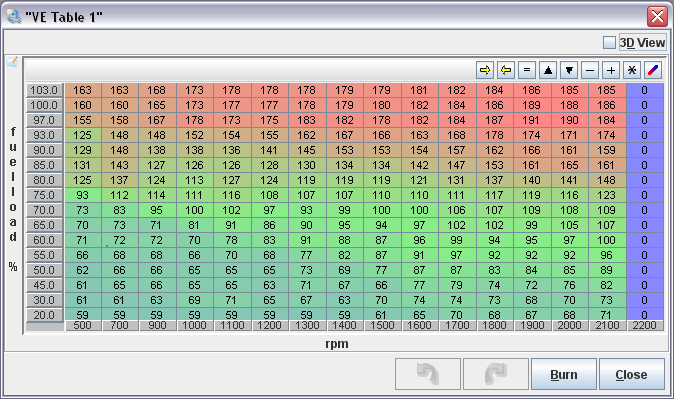Select cell 93 in the 75.0 row
Screen dimensions: 674x399
[x=83, y=195]
